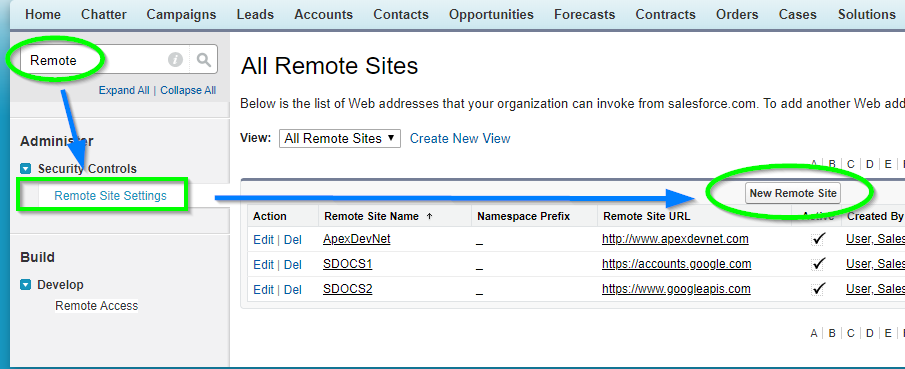Open the Contracts tab
Viewport: 905px width, 369px height.
(665, 14)
